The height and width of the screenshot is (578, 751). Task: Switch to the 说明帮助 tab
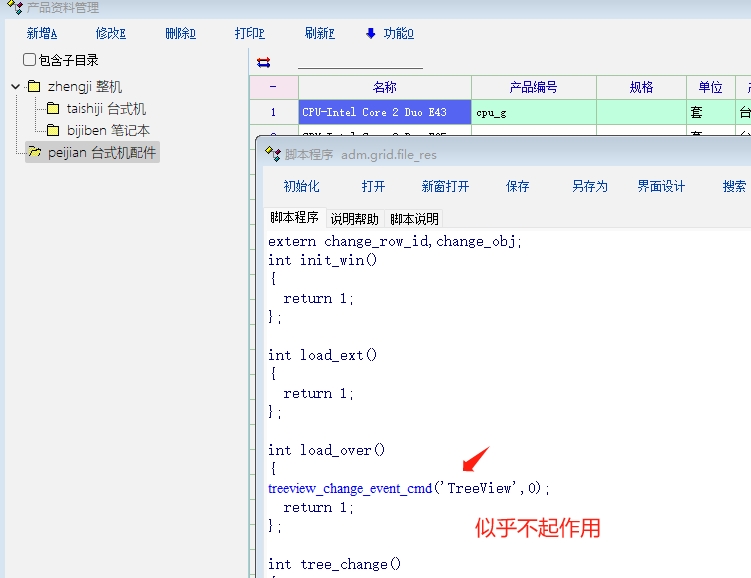pos(355,219)
